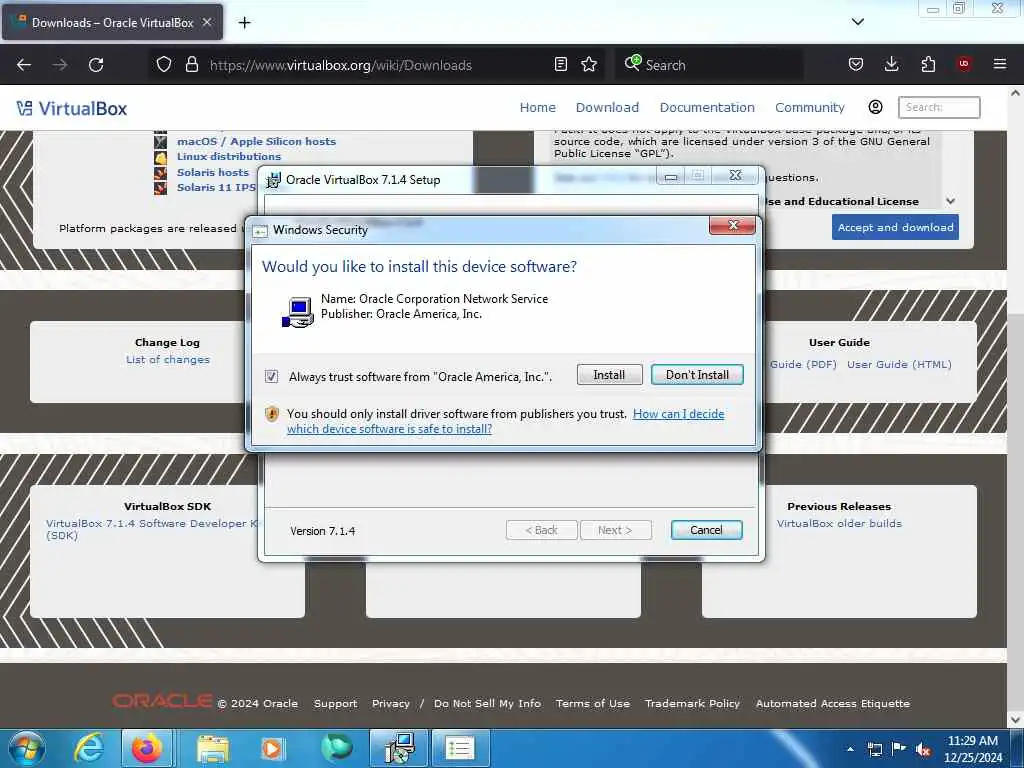The width and height of the screenshot is (1024, 768).
Task: Open Support footer link
Action: [335, 703]
